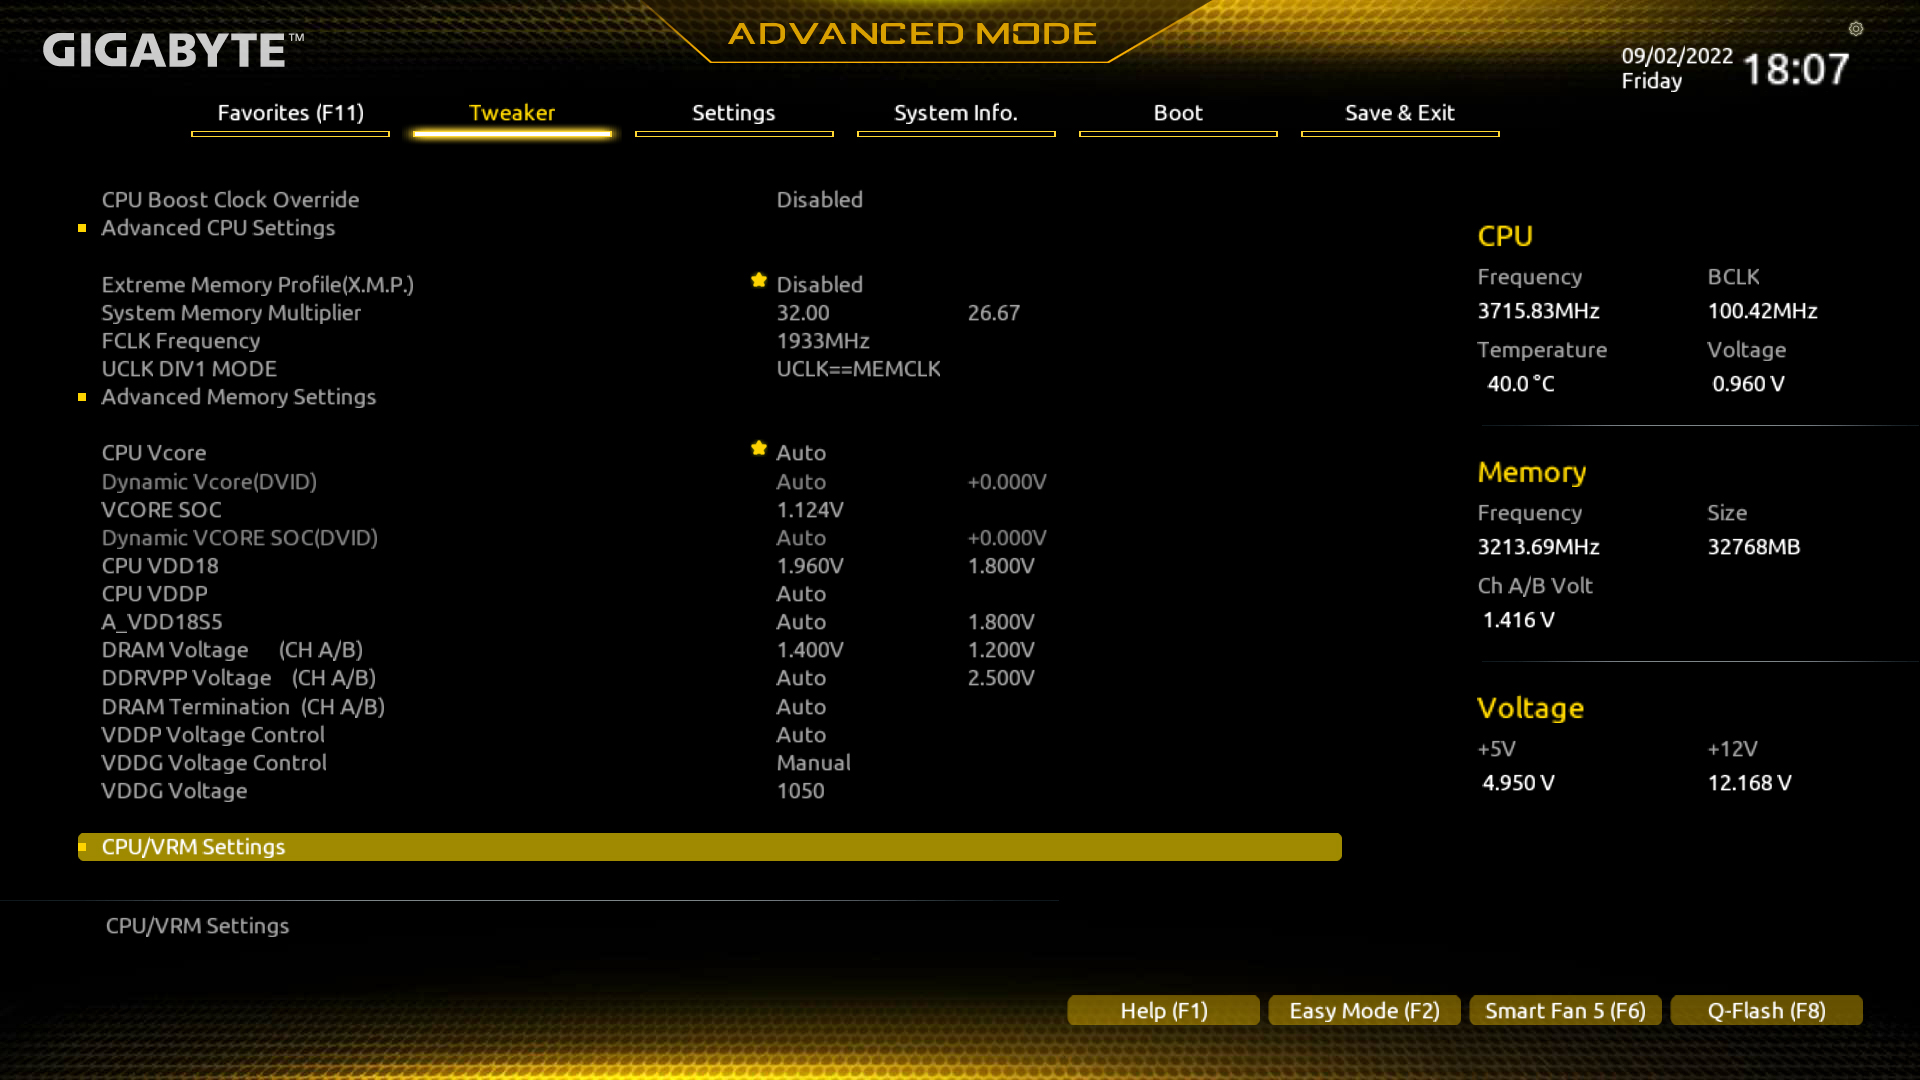Click the gear settings icon near clock

tap(1856, 29)
